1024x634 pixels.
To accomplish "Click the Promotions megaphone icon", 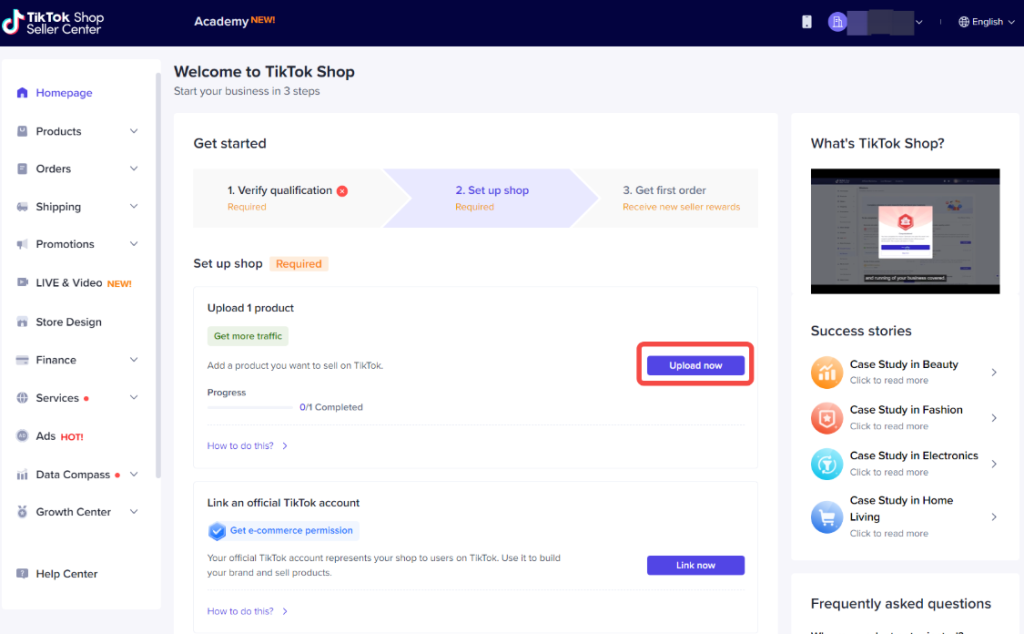I will pyautogui.click(x=22, y=244).
